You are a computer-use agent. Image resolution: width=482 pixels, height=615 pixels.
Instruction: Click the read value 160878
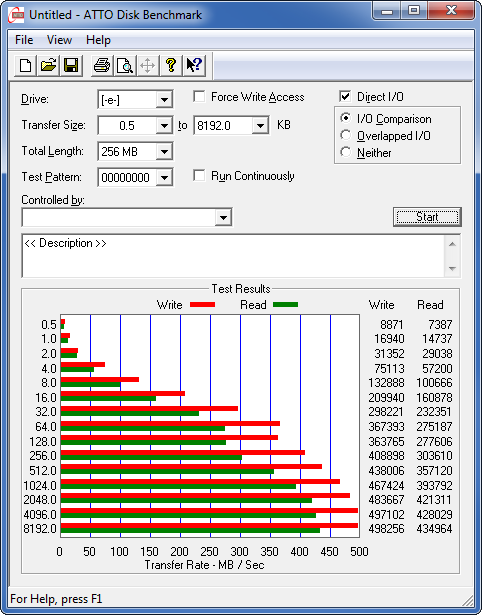click(434, 398)
